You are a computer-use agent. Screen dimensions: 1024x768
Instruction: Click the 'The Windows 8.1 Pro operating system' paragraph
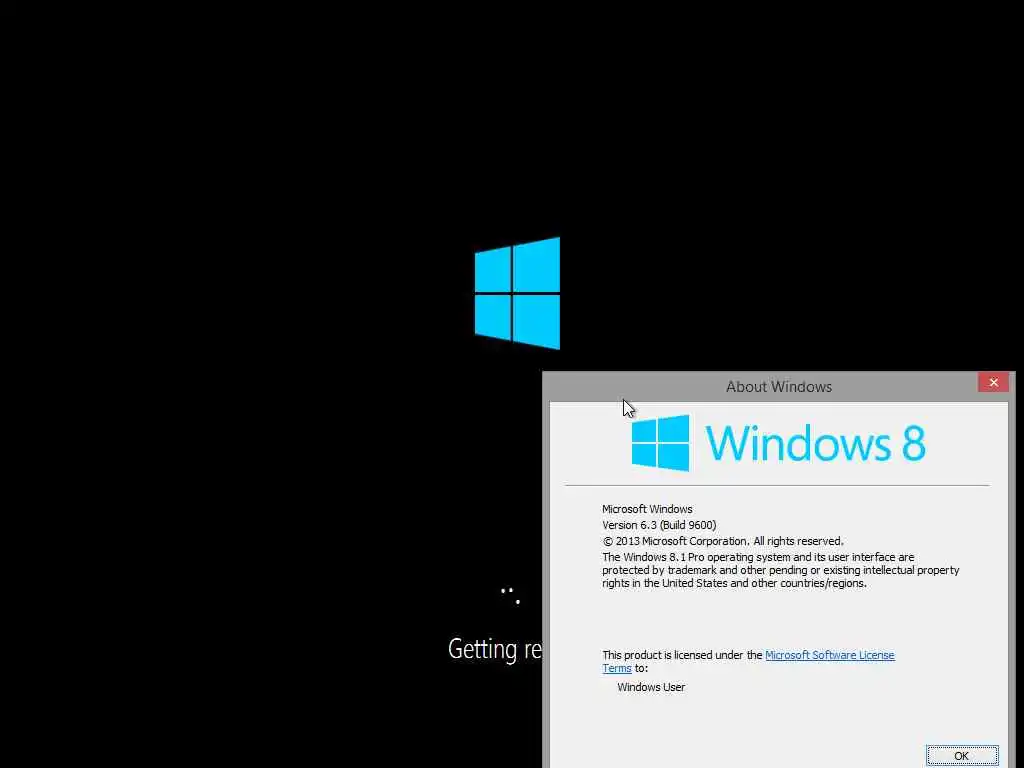tap(780, 570)
